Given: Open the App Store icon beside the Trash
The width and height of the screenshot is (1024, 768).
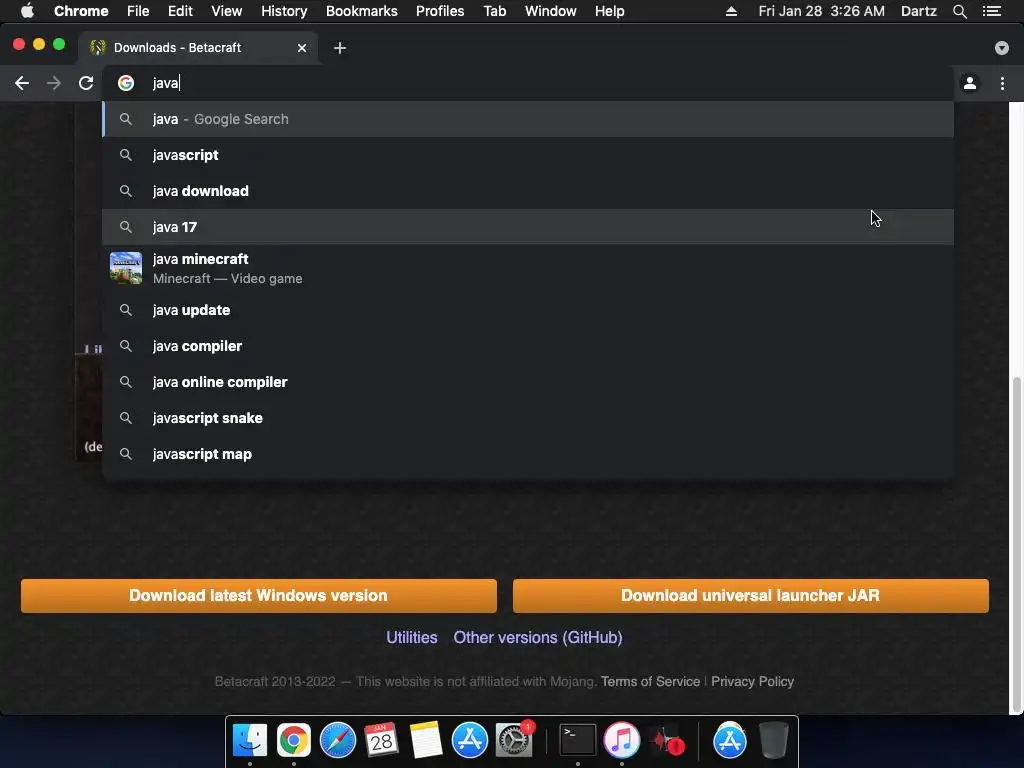Looking at the screenshot, I should (729, 741).
